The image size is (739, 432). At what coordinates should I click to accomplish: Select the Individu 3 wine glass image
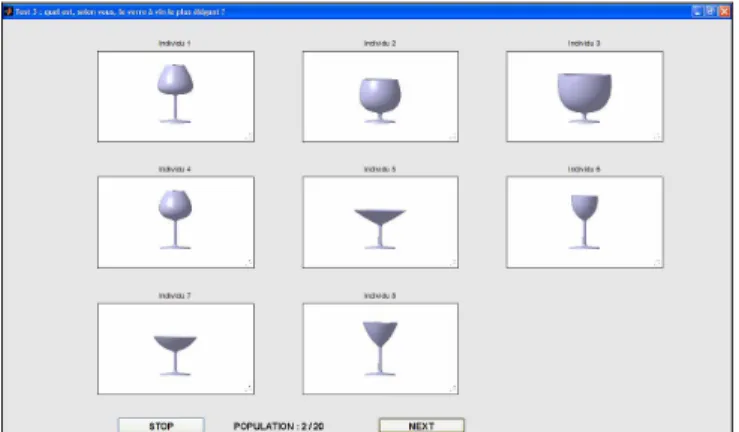click(585, 97)
